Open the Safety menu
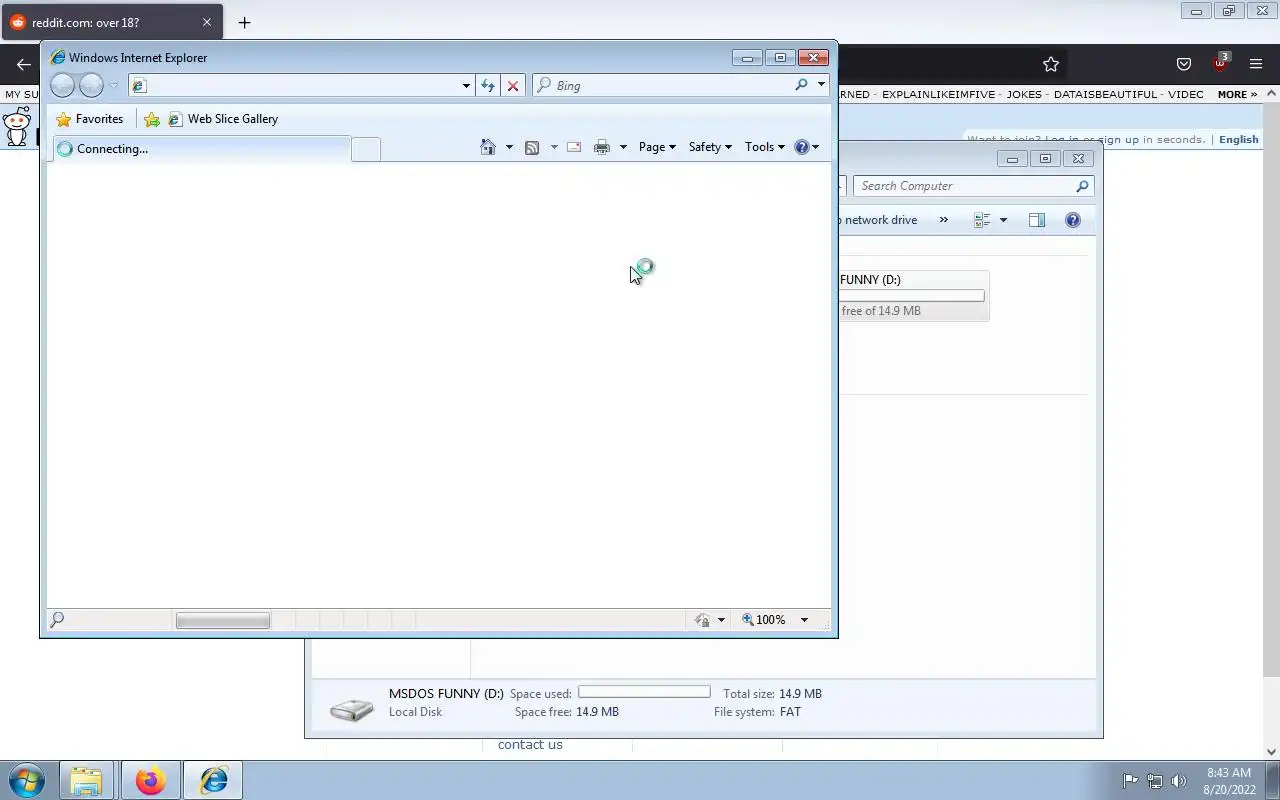The image size is (1280, 800). 710,147
